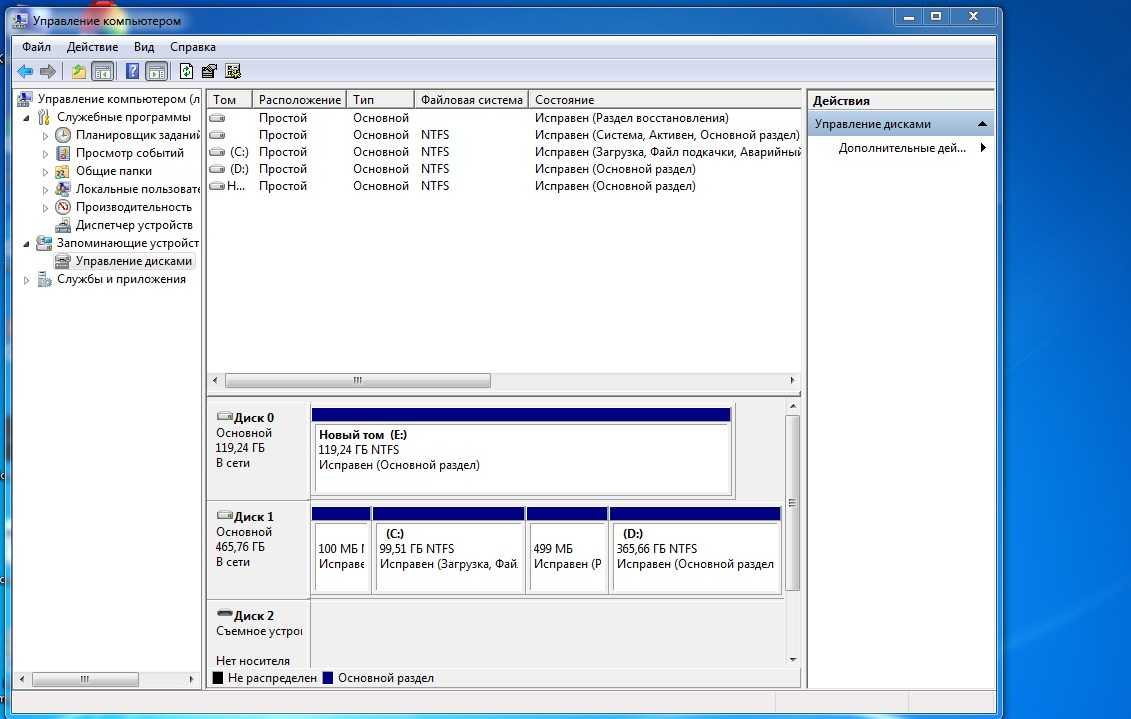The height and width of the screenshot is (719, 1131).
Task: Toggle the console tree show/hide button
Action: [x=102, y=71]
